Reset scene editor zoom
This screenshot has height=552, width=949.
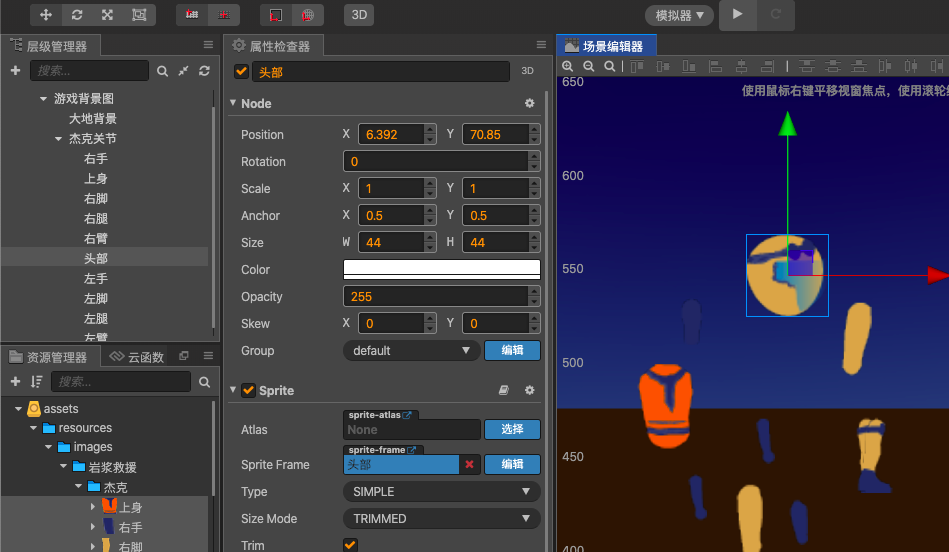[x=609, y=67]
